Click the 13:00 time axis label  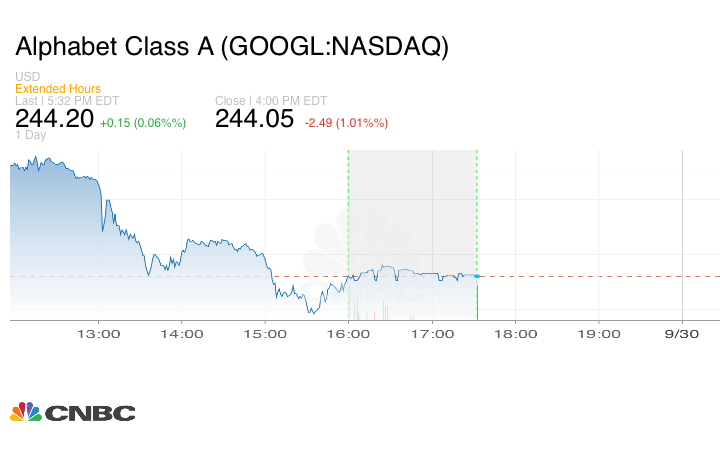coord(99,334)
